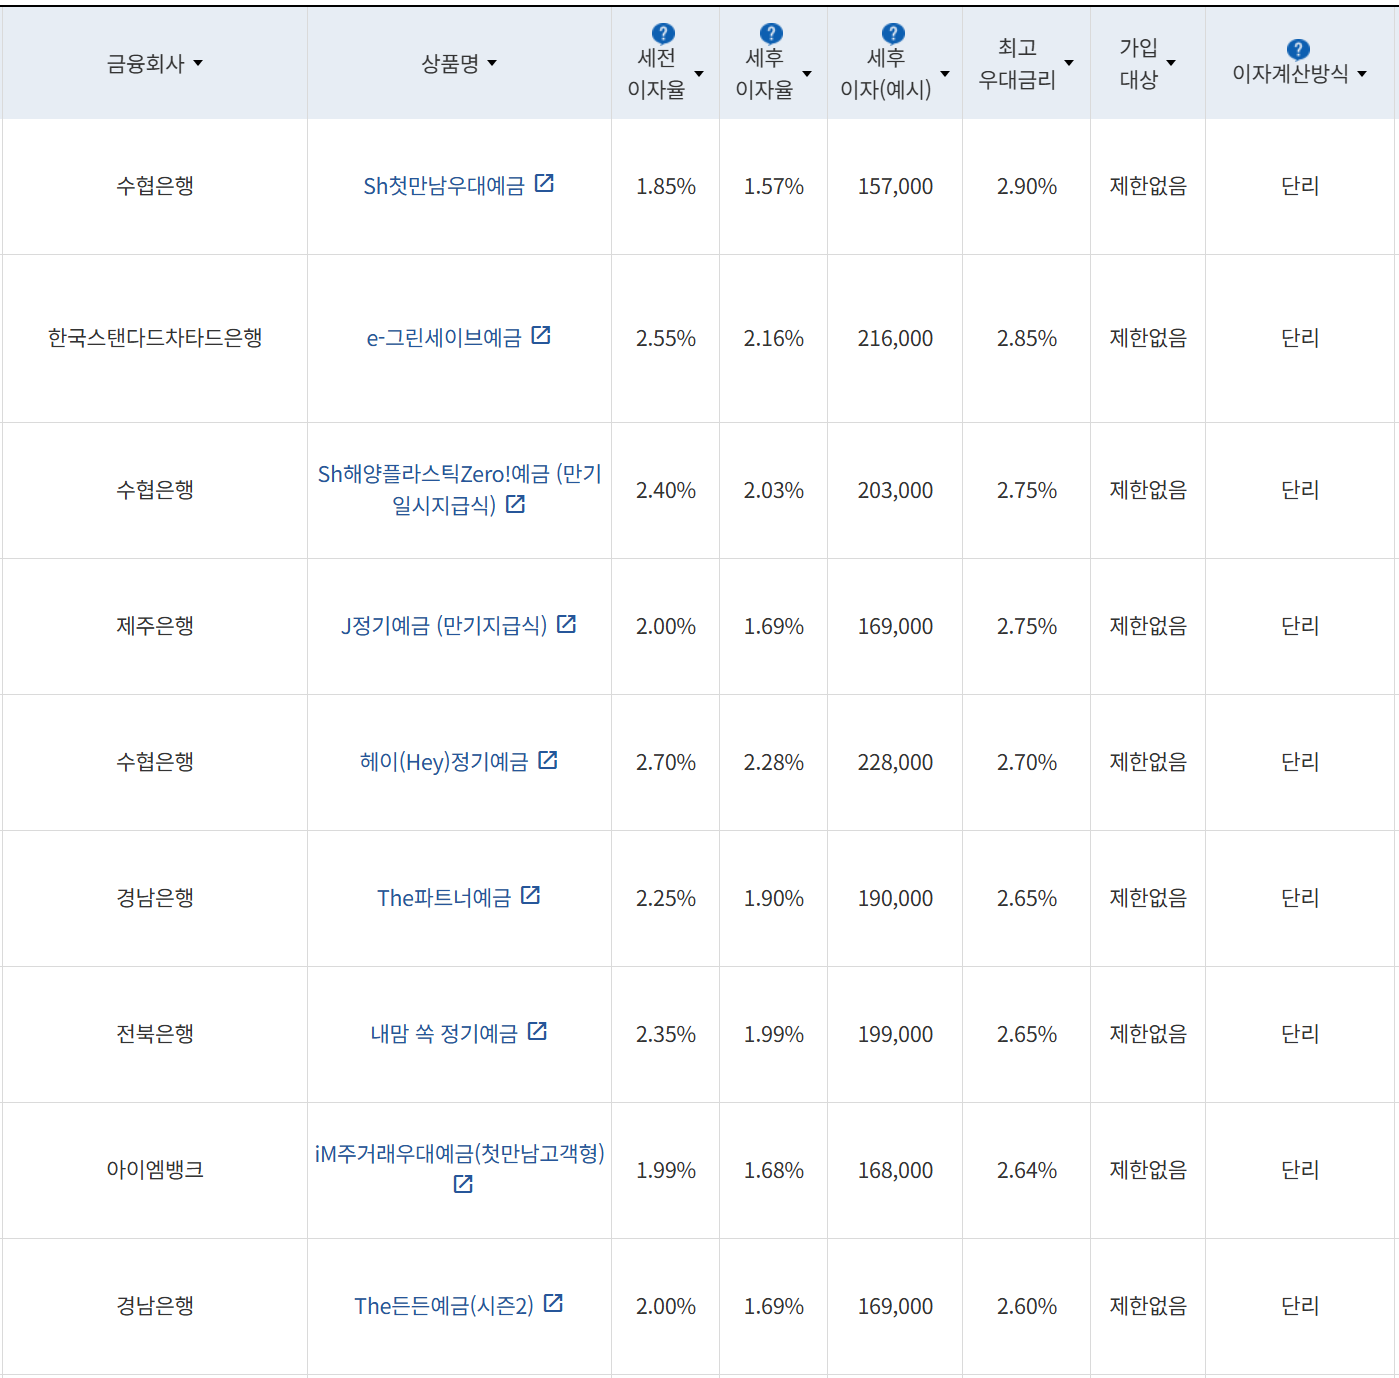1399x1378 pixels.
Task: Click external link icon next to Sh첫만남우대예금
Action: pyautogui.click(x=545, y=184)
